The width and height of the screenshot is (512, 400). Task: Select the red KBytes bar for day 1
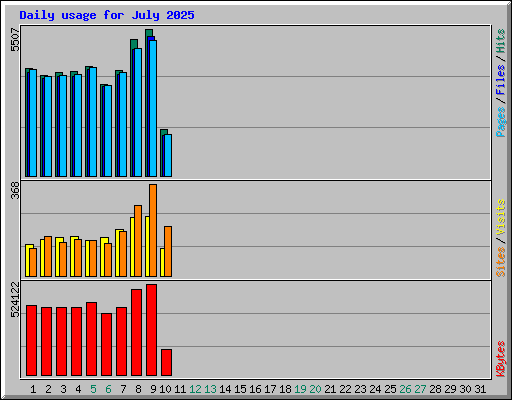31,341
